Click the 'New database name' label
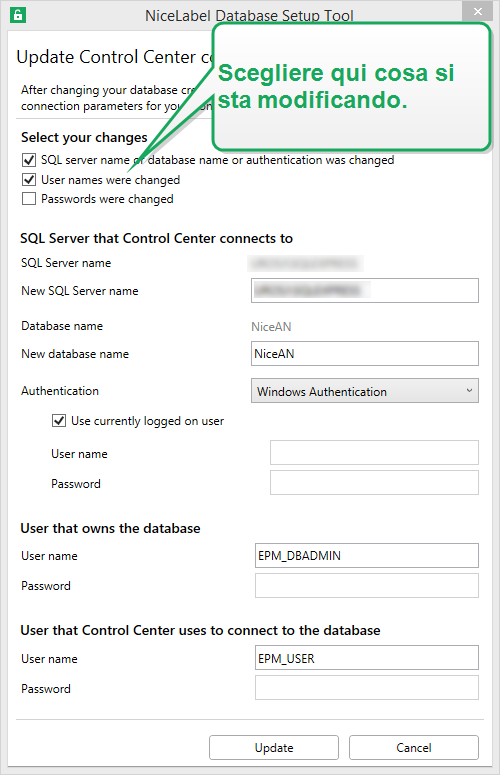The width and height of the screenshot is (500, 775). tap(75, 354)
